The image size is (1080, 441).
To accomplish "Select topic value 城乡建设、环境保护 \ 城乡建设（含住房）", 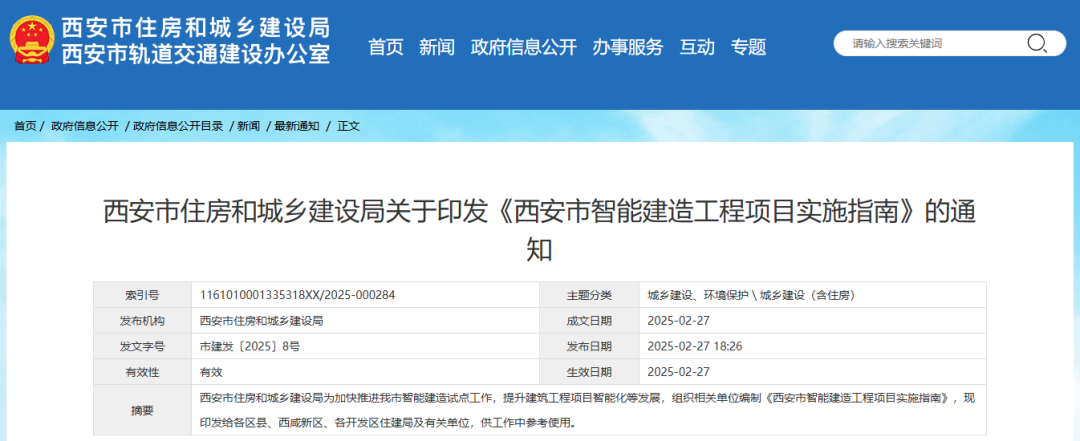I will [751, 295].
